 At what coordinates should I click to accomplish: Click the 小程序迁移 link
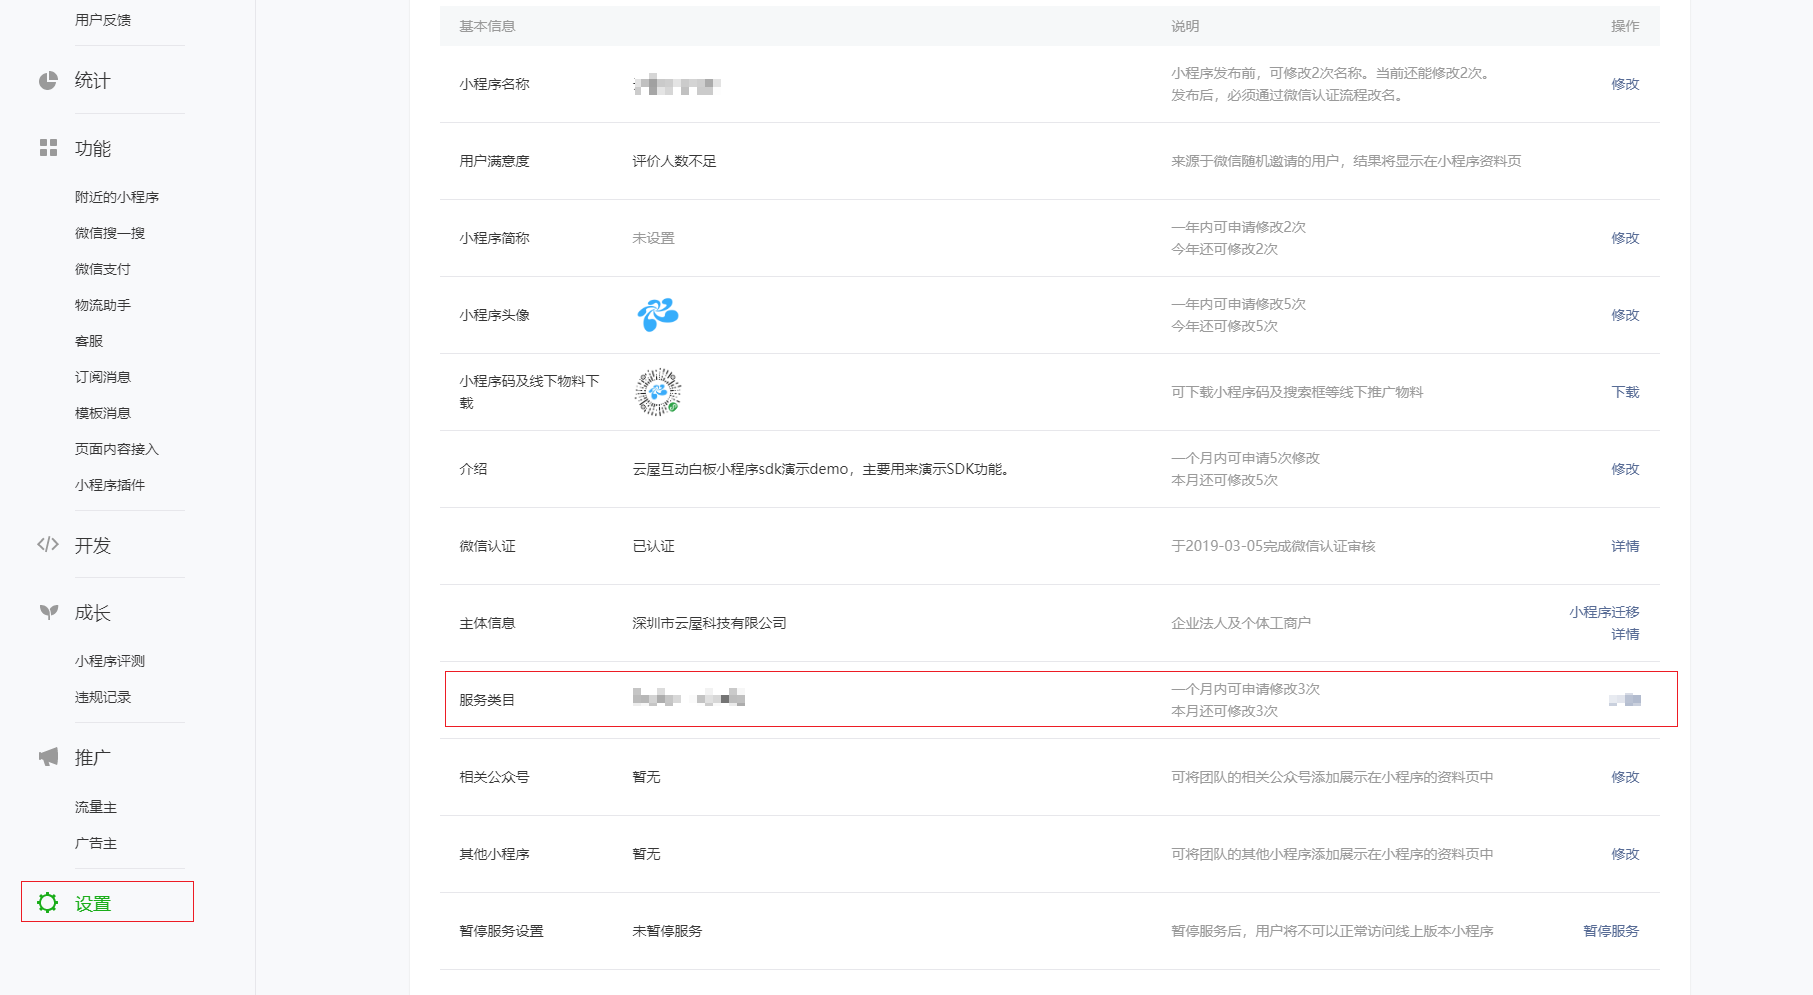(1603, 612)
